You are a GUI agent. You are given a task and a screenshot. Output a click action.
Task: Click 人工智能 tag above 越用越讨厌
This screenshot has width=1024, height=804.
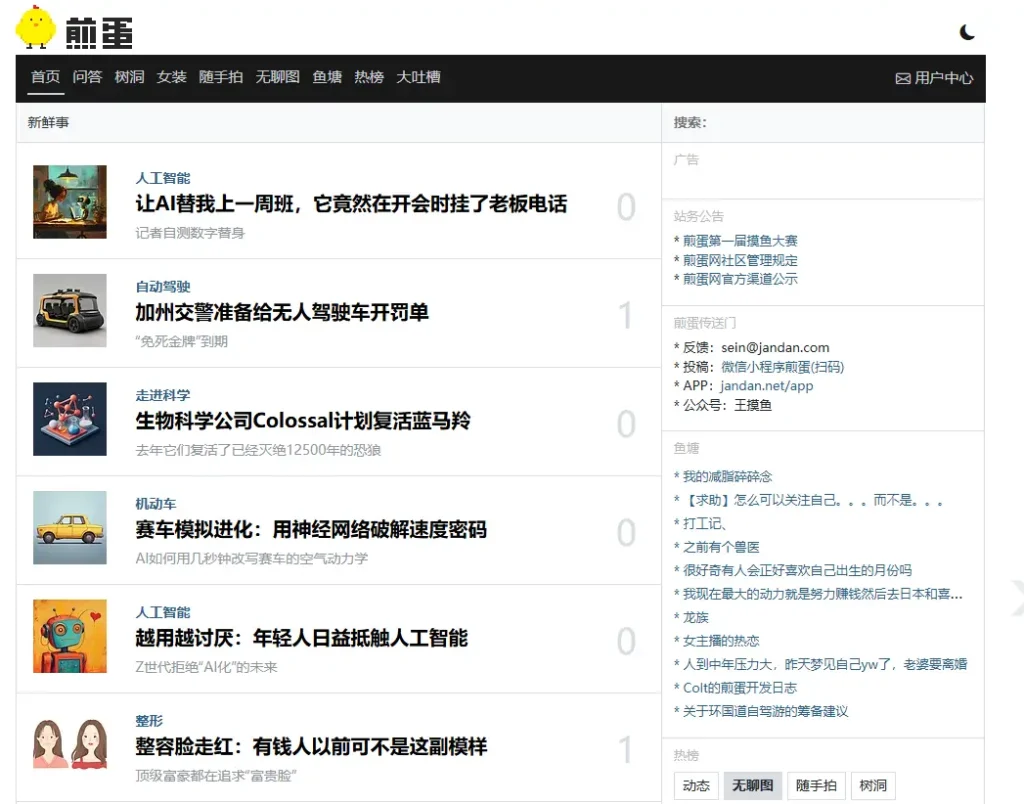(163, 611)
